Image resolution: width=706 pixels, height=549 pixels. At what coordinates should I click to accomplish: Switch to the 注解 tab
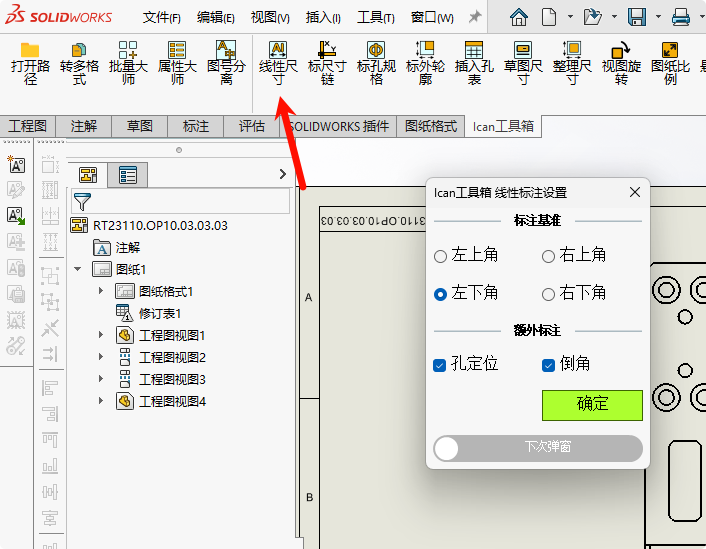84,126
